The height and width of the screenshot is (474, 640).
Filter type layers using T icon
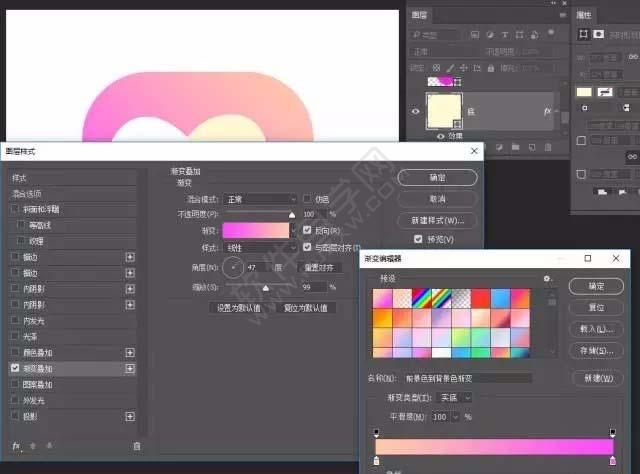pos(504,35)
